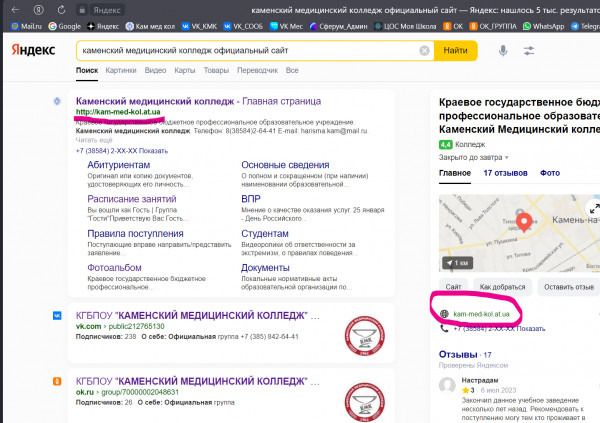Open the VK_КМК bookmark
Image resolution: width=600 pixels, height=423 pixels.
[x=199, y=26]
